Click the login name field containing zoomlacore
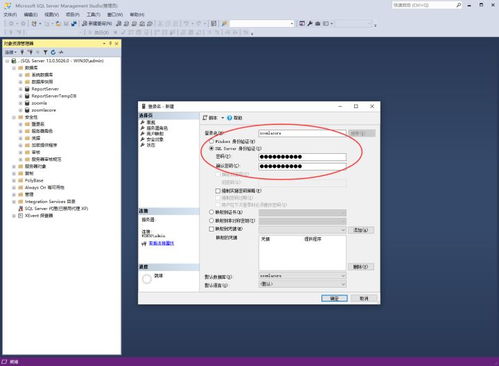Image resolution: width=499 pixels, height=366 pixels. (x=302, y=133)
